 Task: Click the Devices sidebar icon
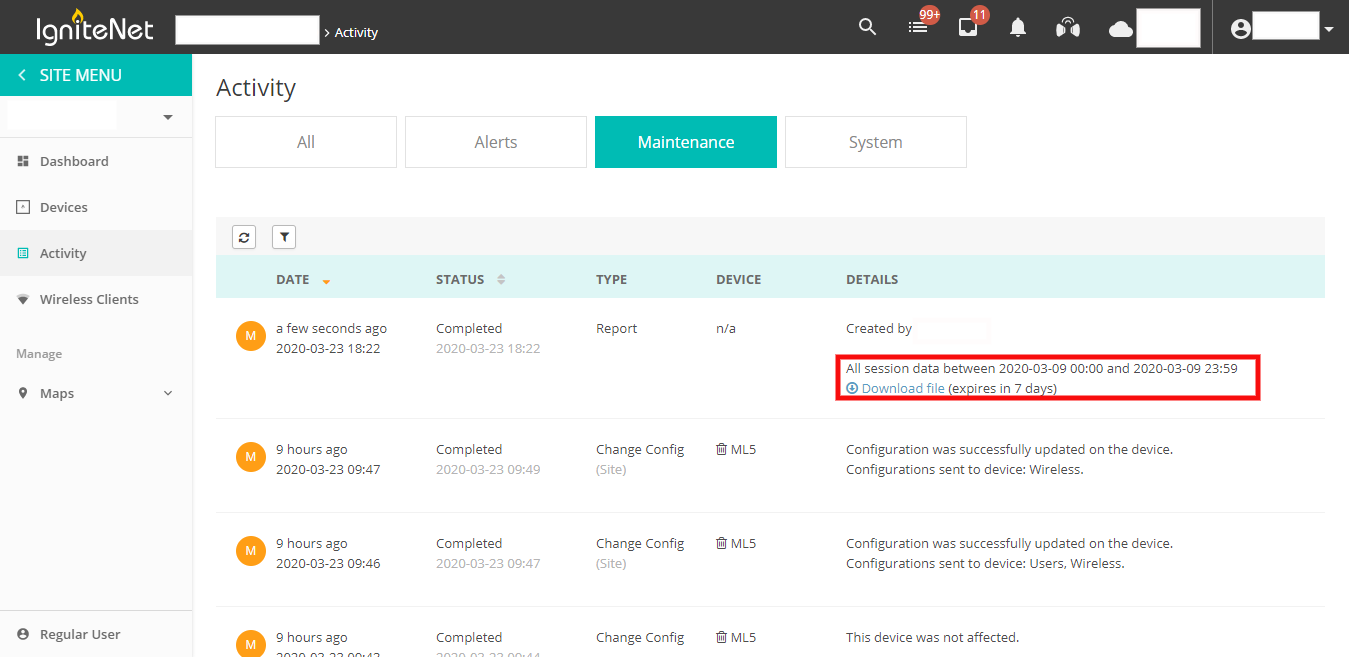pyautogui.click(x=23, y=207)
